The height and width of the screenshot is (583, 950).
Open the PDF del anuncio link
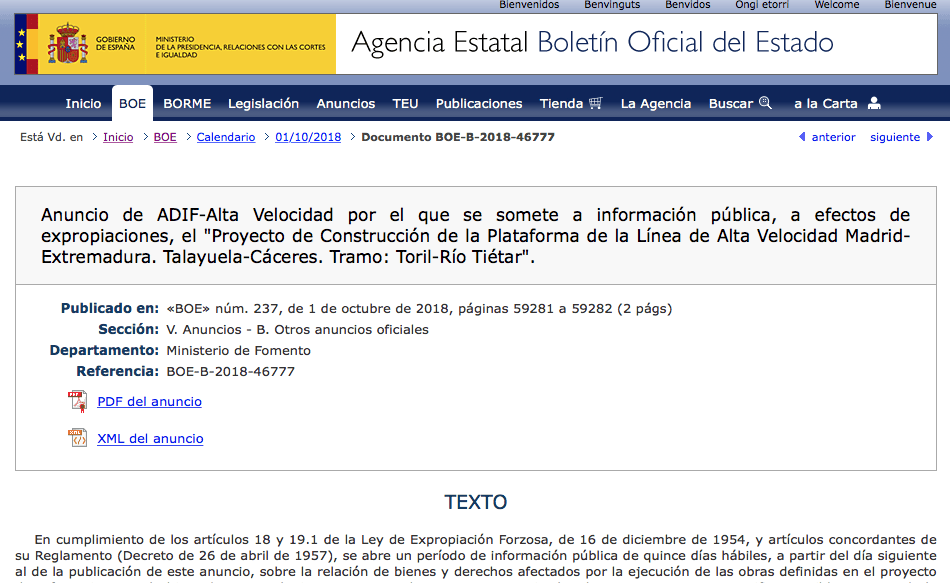click(149, 402)
